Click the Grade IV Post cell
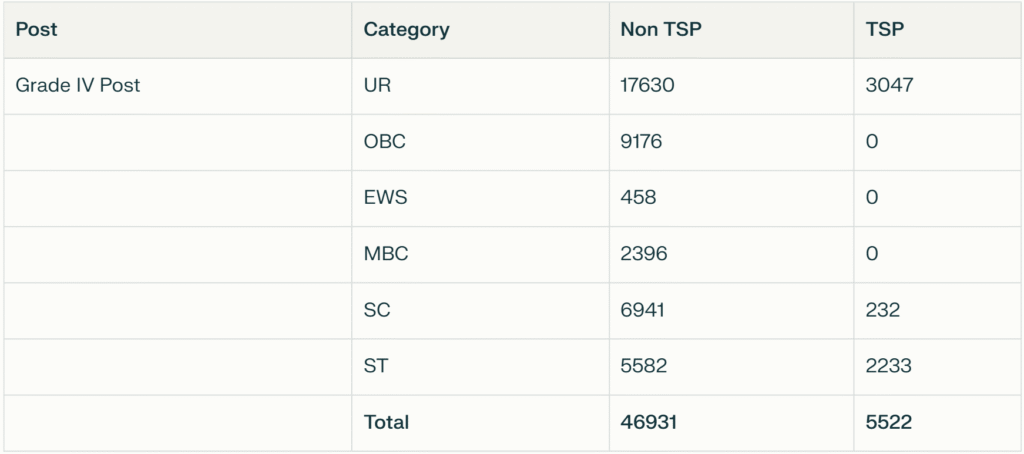This screenshot has width=1024, height=454. click(77, 85)
